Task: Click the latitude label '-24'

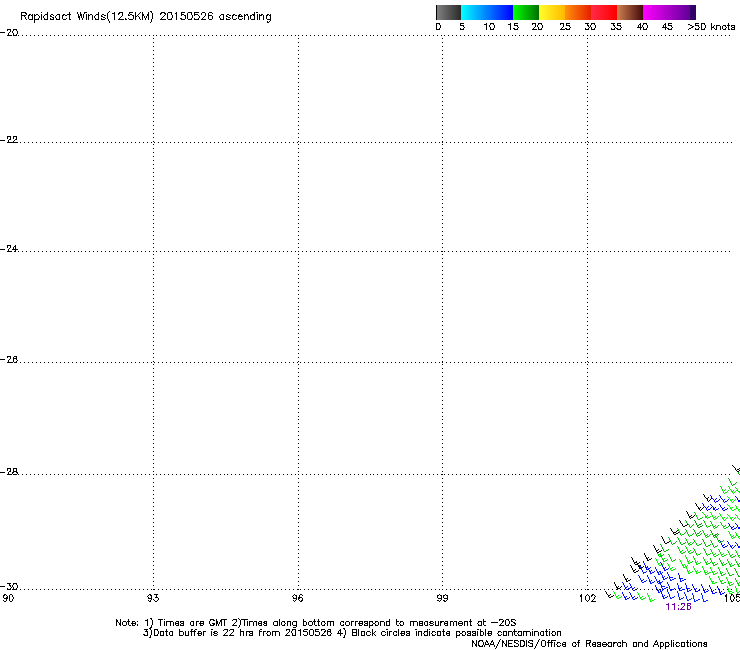Action: (9, 248)
